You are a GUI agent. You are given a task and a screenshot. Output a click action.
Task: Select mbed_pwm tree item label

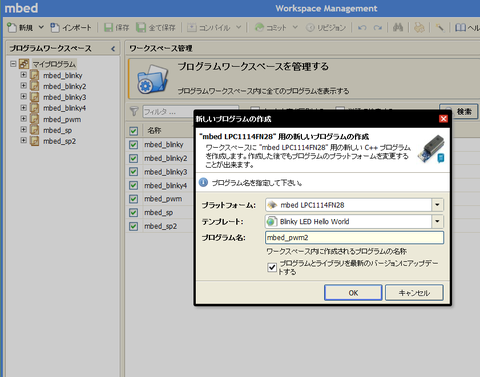coord(62,119)
